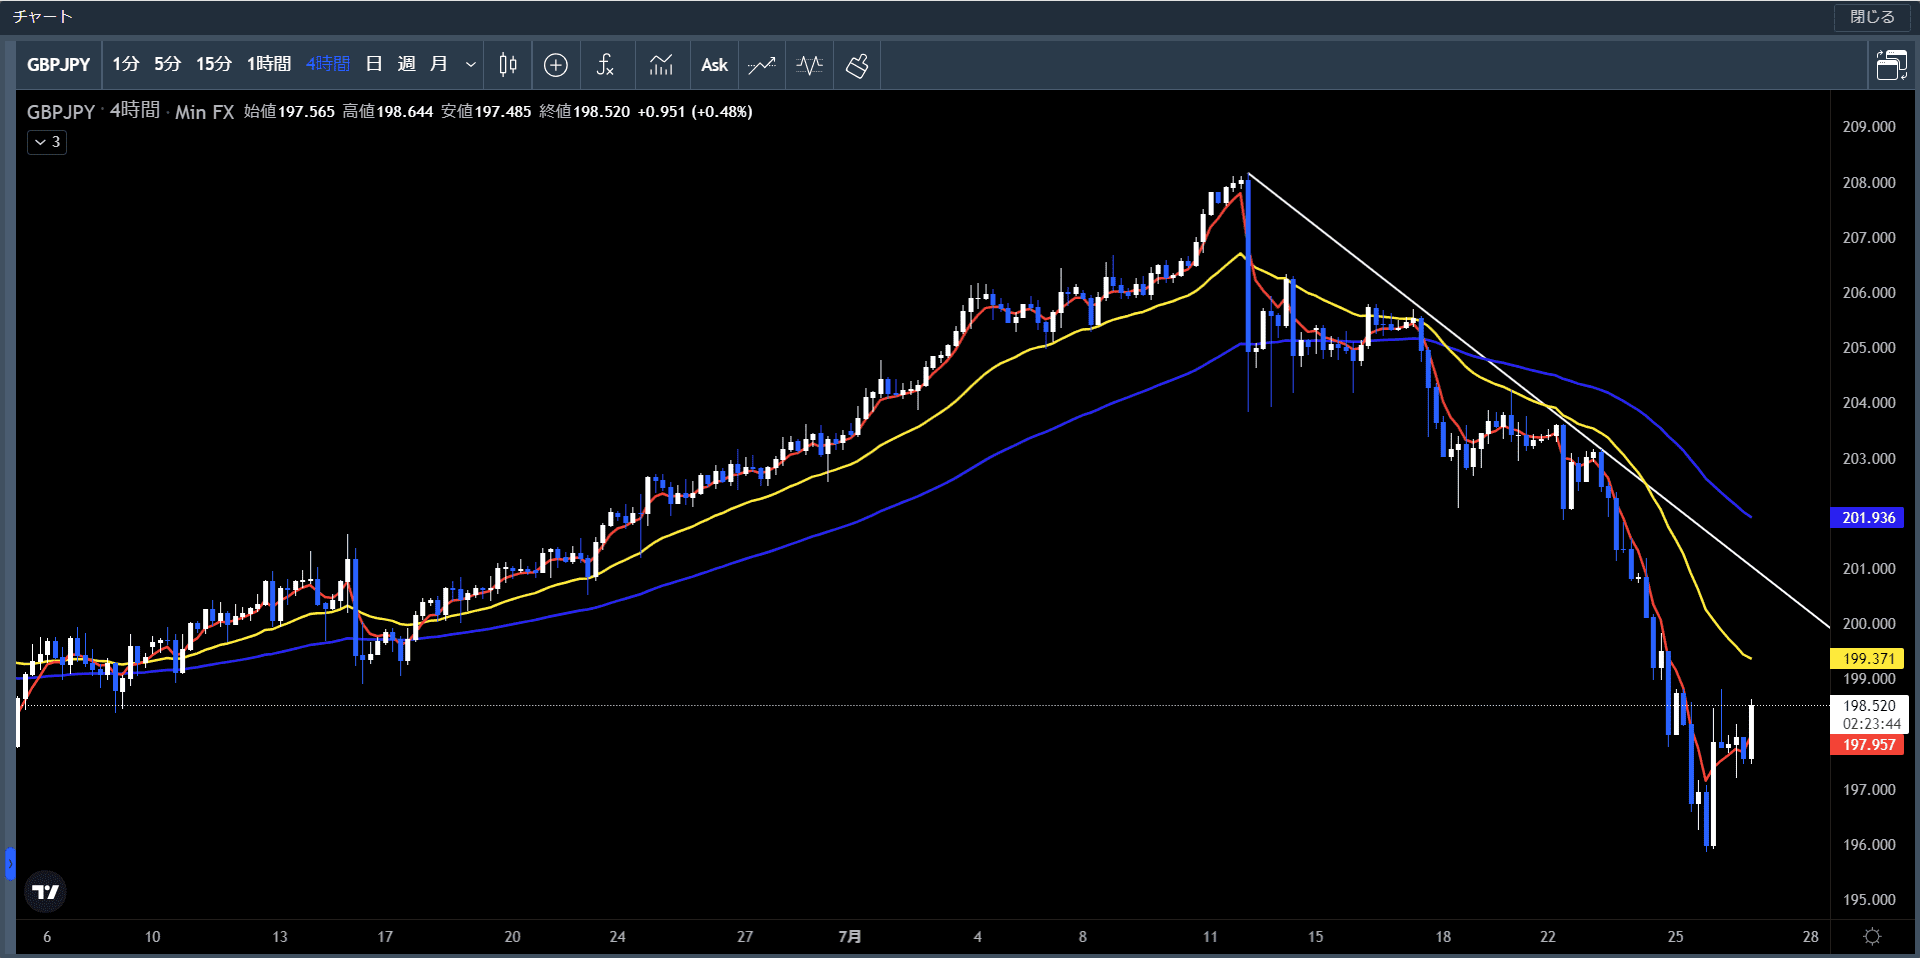The image size is (1920, 958).
Task: Open chart settings gear icon
Action: [1872, 937]
